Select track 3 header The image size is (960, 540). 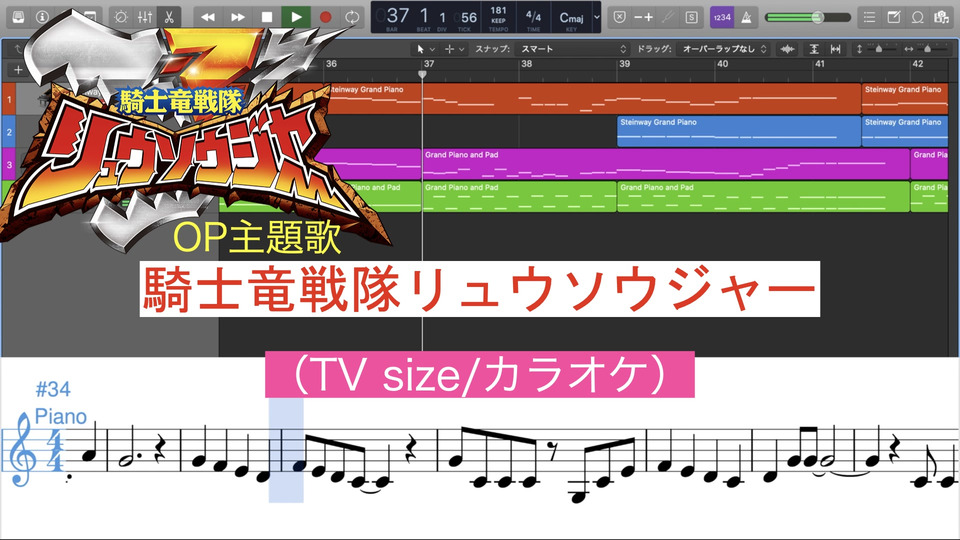click(x=9, y=164)
